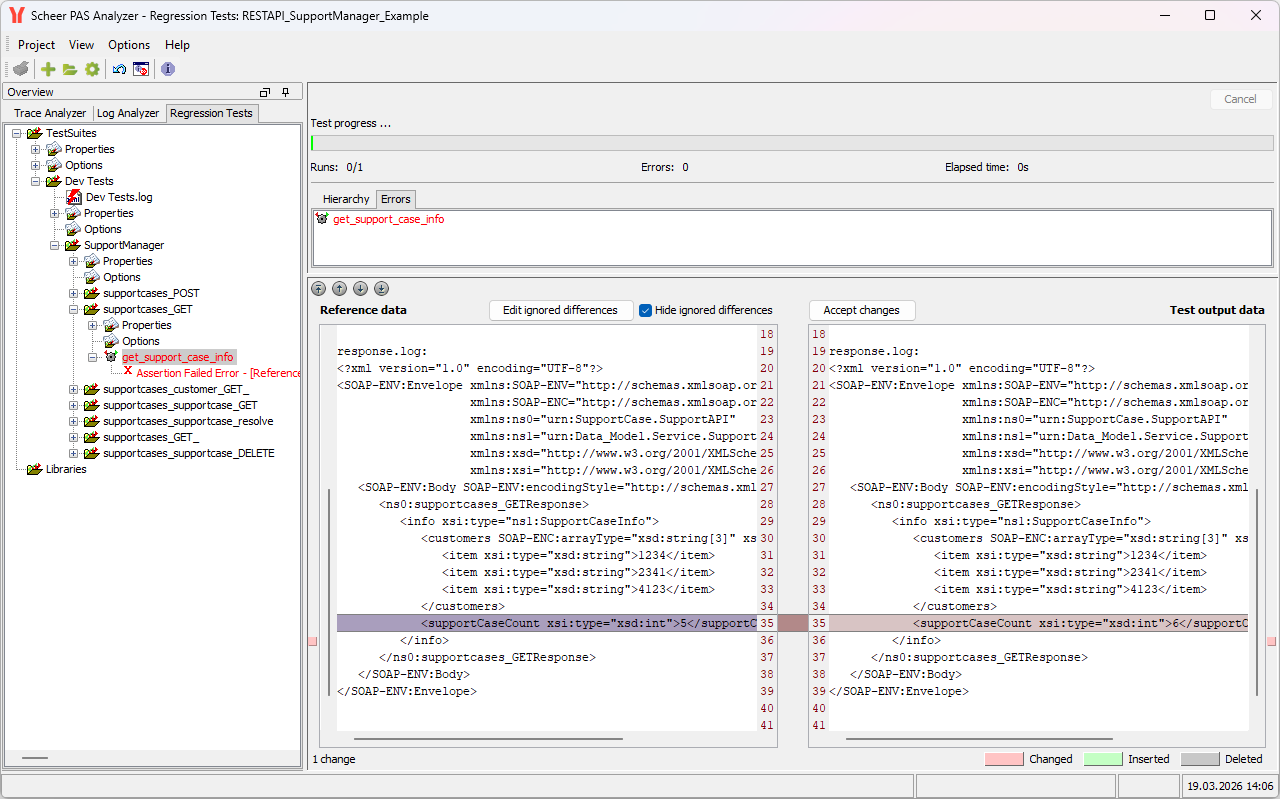Viewport: 1280px width, 799px height.
Task: Click Edit ignored differences button
Action: (x=560, y=310)
